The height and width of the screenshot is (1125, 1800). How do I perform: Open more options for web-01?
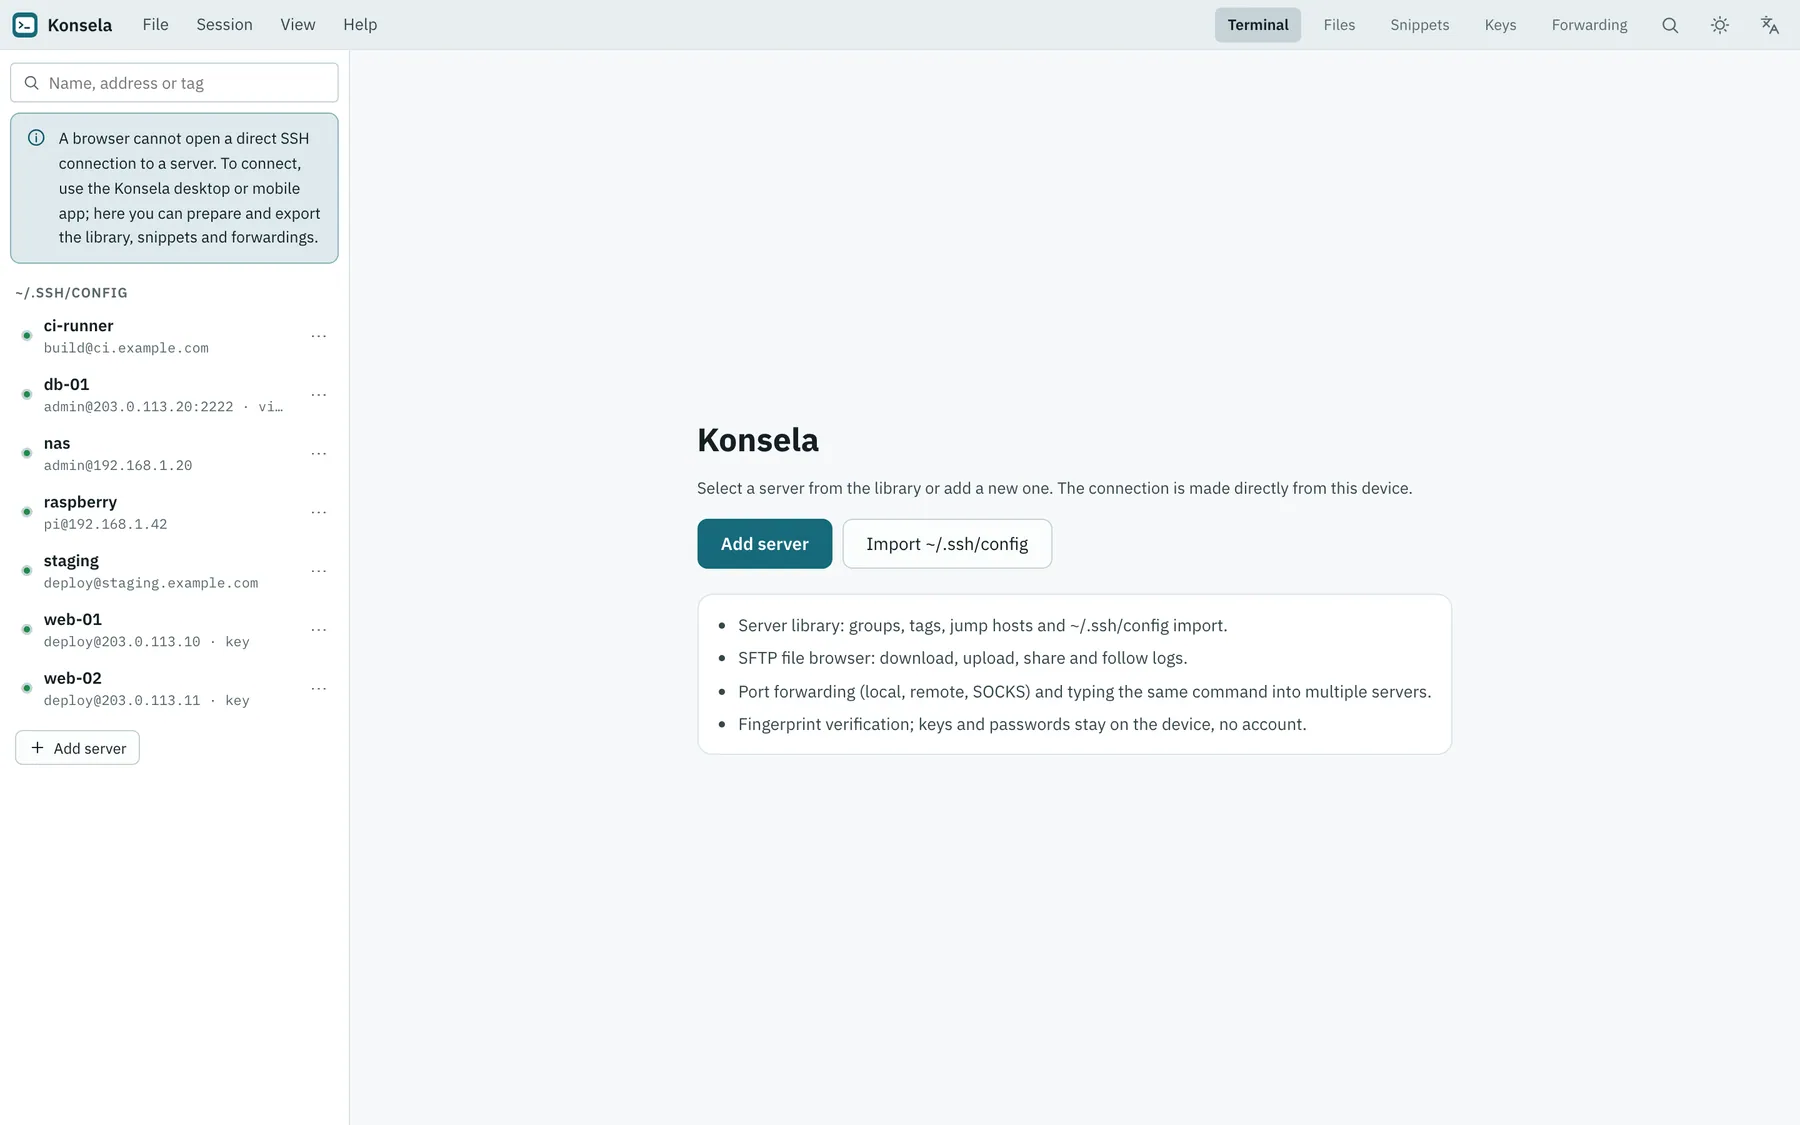(319, 630)
